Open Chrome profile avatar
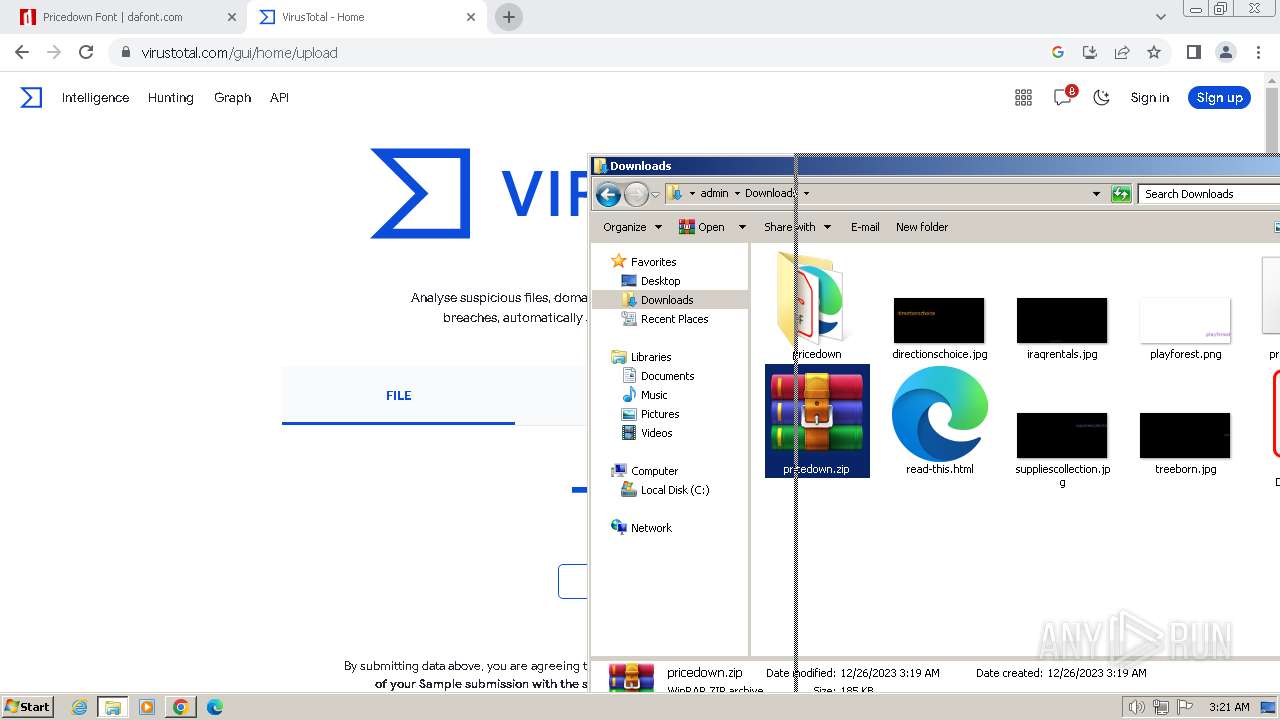The width and height of the screenshot is (1280, 720). pos(1225,52)
